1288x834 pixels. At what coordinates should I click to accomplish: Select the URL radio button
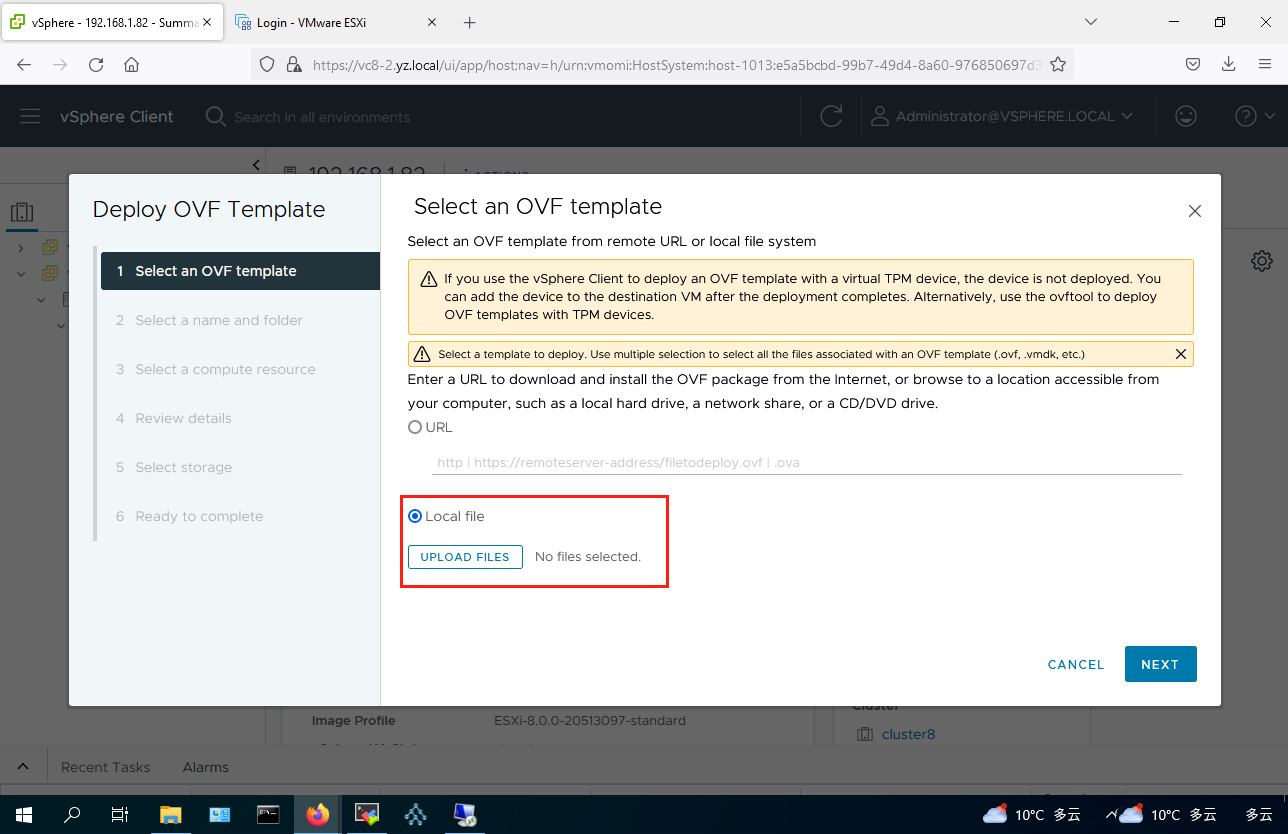coord(415,427)
